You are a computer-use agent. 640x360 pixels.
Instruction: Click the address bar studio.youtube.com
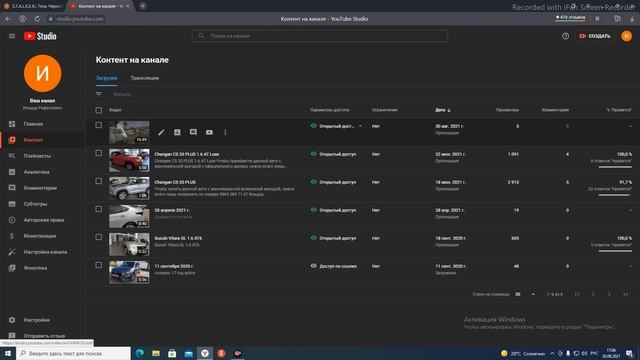[x=80, y=19]
